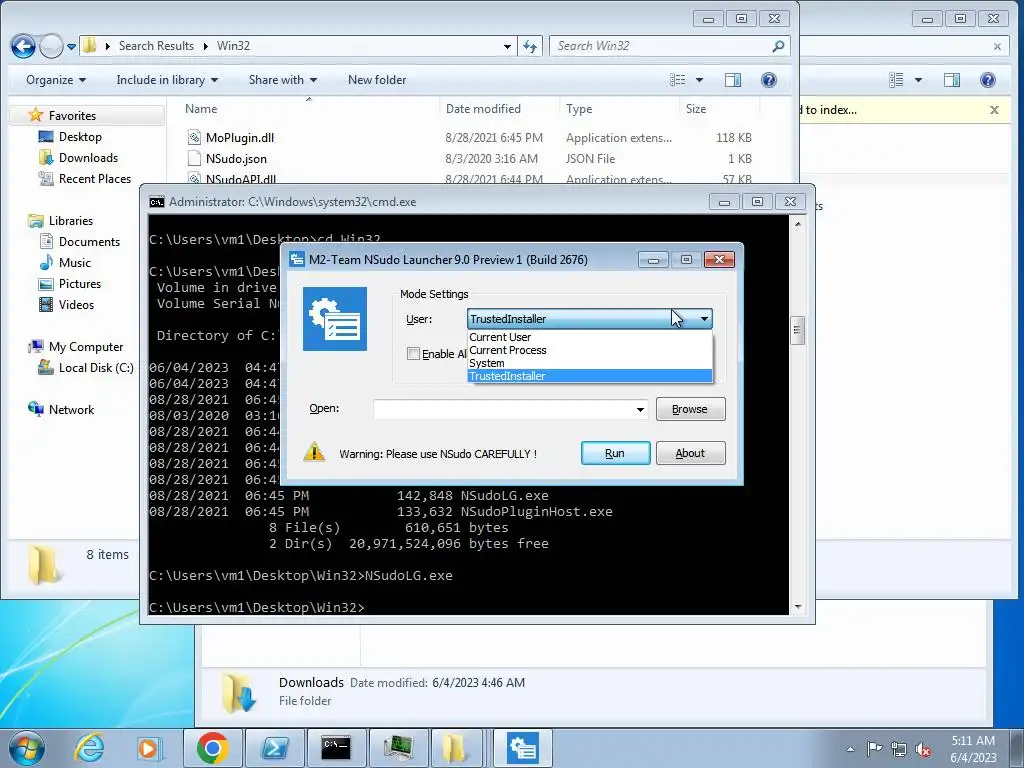The height and width of the screenshot is (768, 1024).
Task: Refresh the Win32 folder view
Action: point(530,46)
